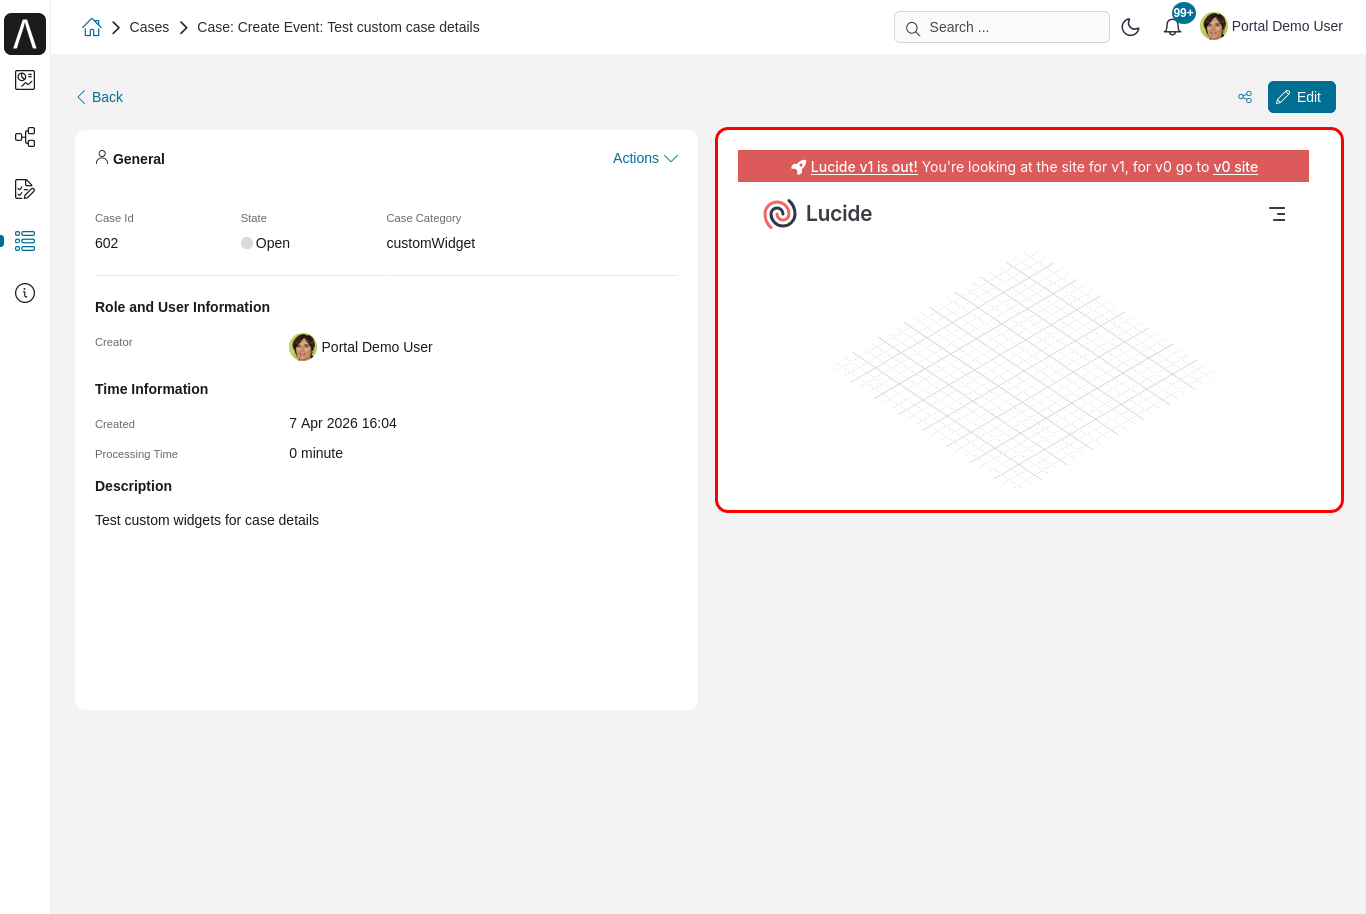1366x914 pixels.
Task: Click the Cases breadcrumb
Action: [x=149, y=27]
